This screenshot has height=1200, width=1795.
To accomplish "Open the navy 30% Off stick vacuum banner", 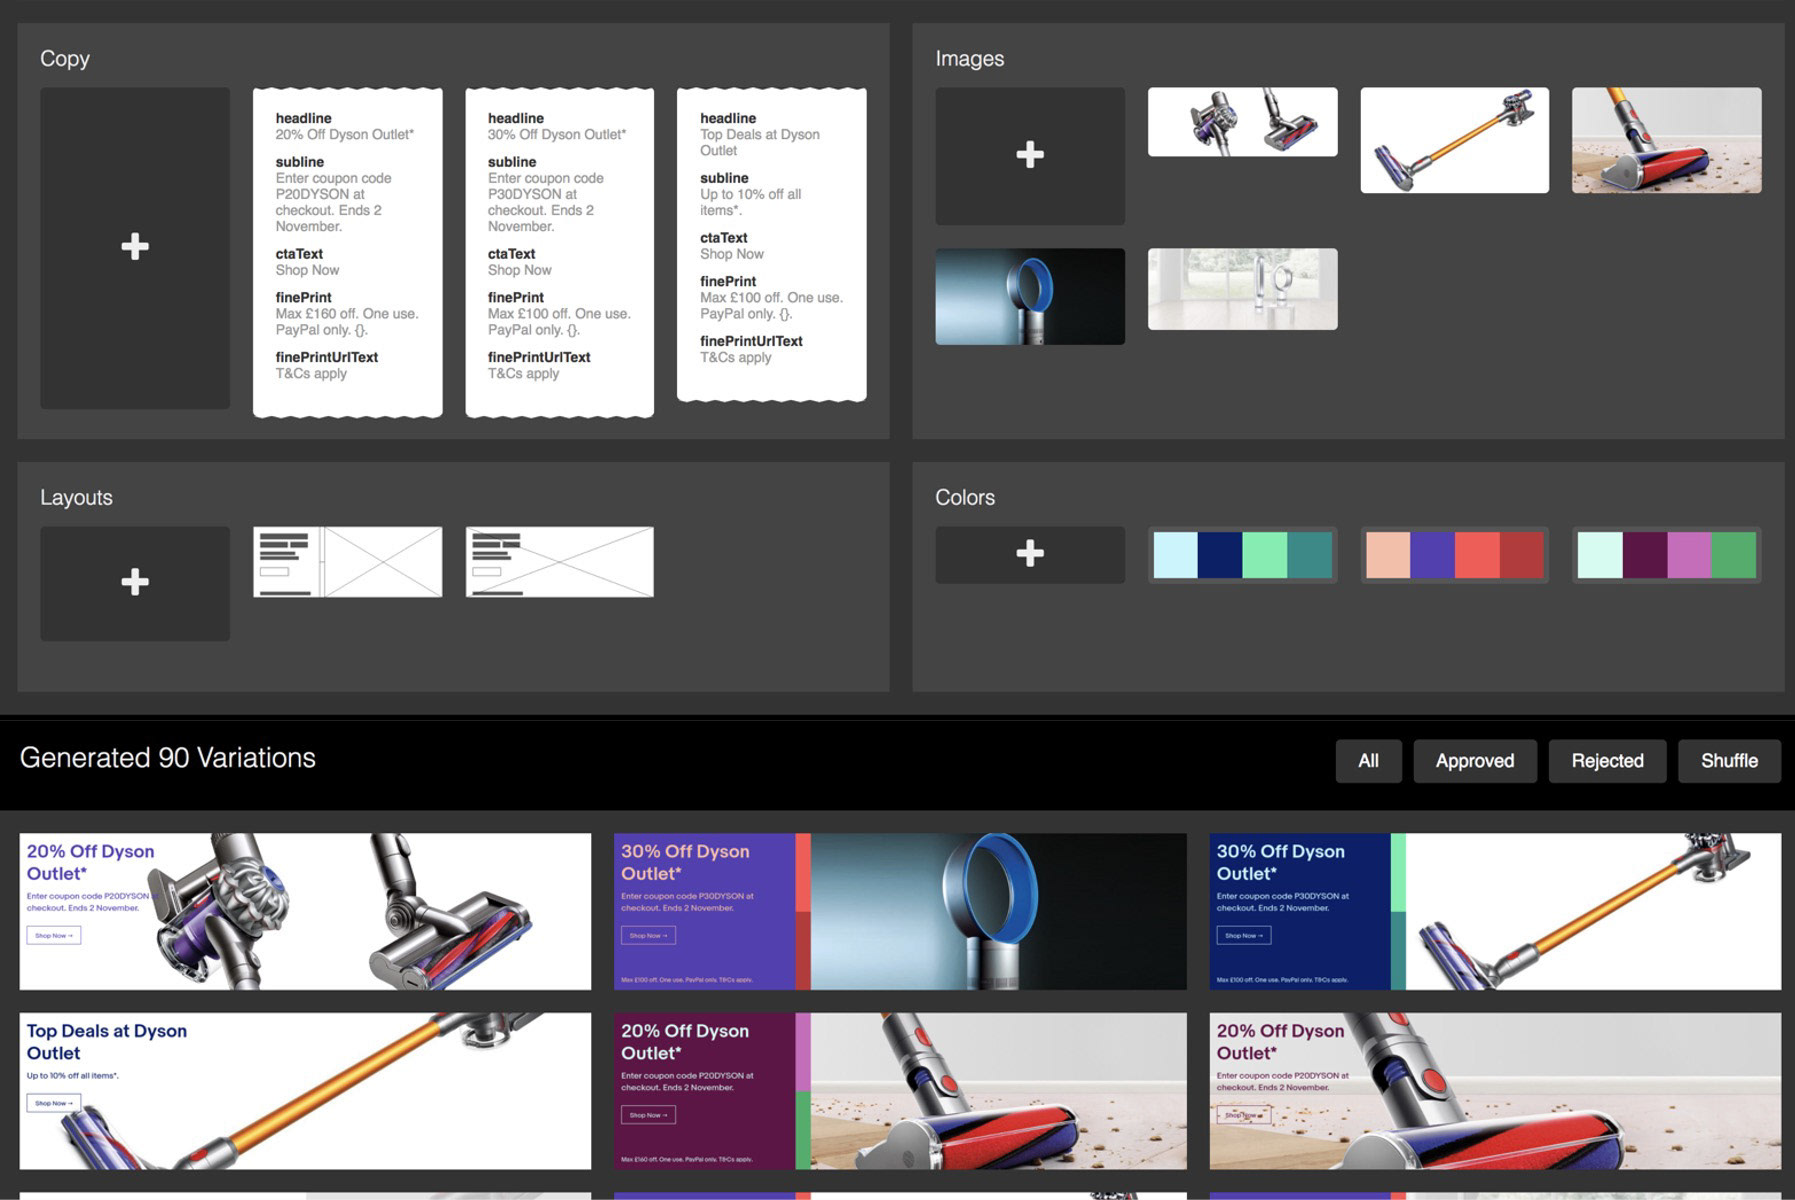I will coord(1495,912).
